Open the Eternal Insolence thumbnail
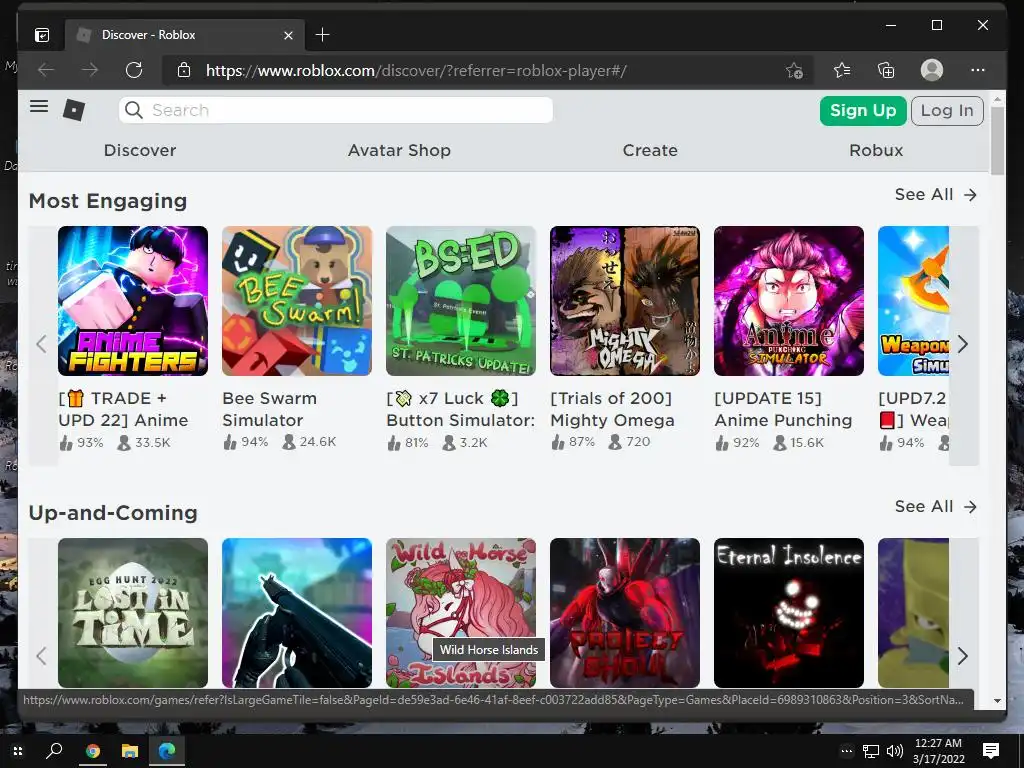The height and width of the screenshot is (768, 1024). tap(789, 613)
